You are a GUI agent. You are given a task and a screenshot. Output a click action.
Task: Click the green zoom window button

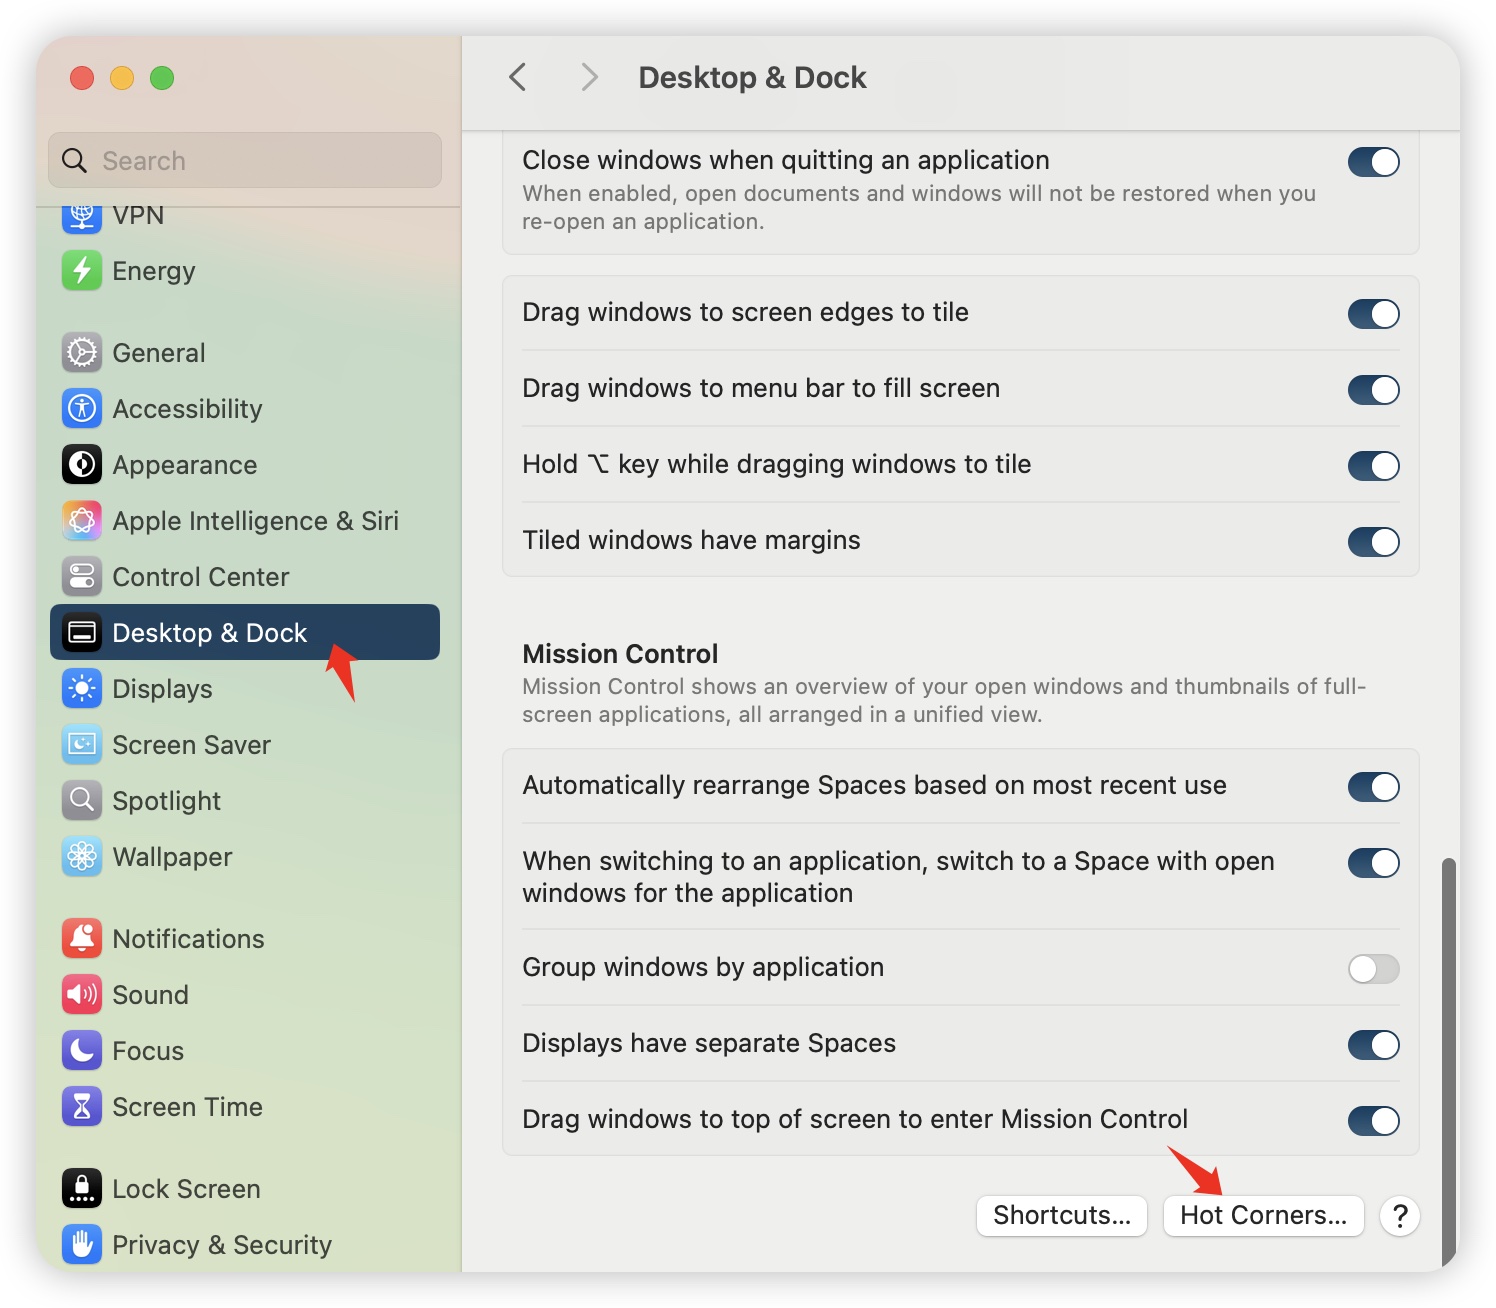click(162, 78)
